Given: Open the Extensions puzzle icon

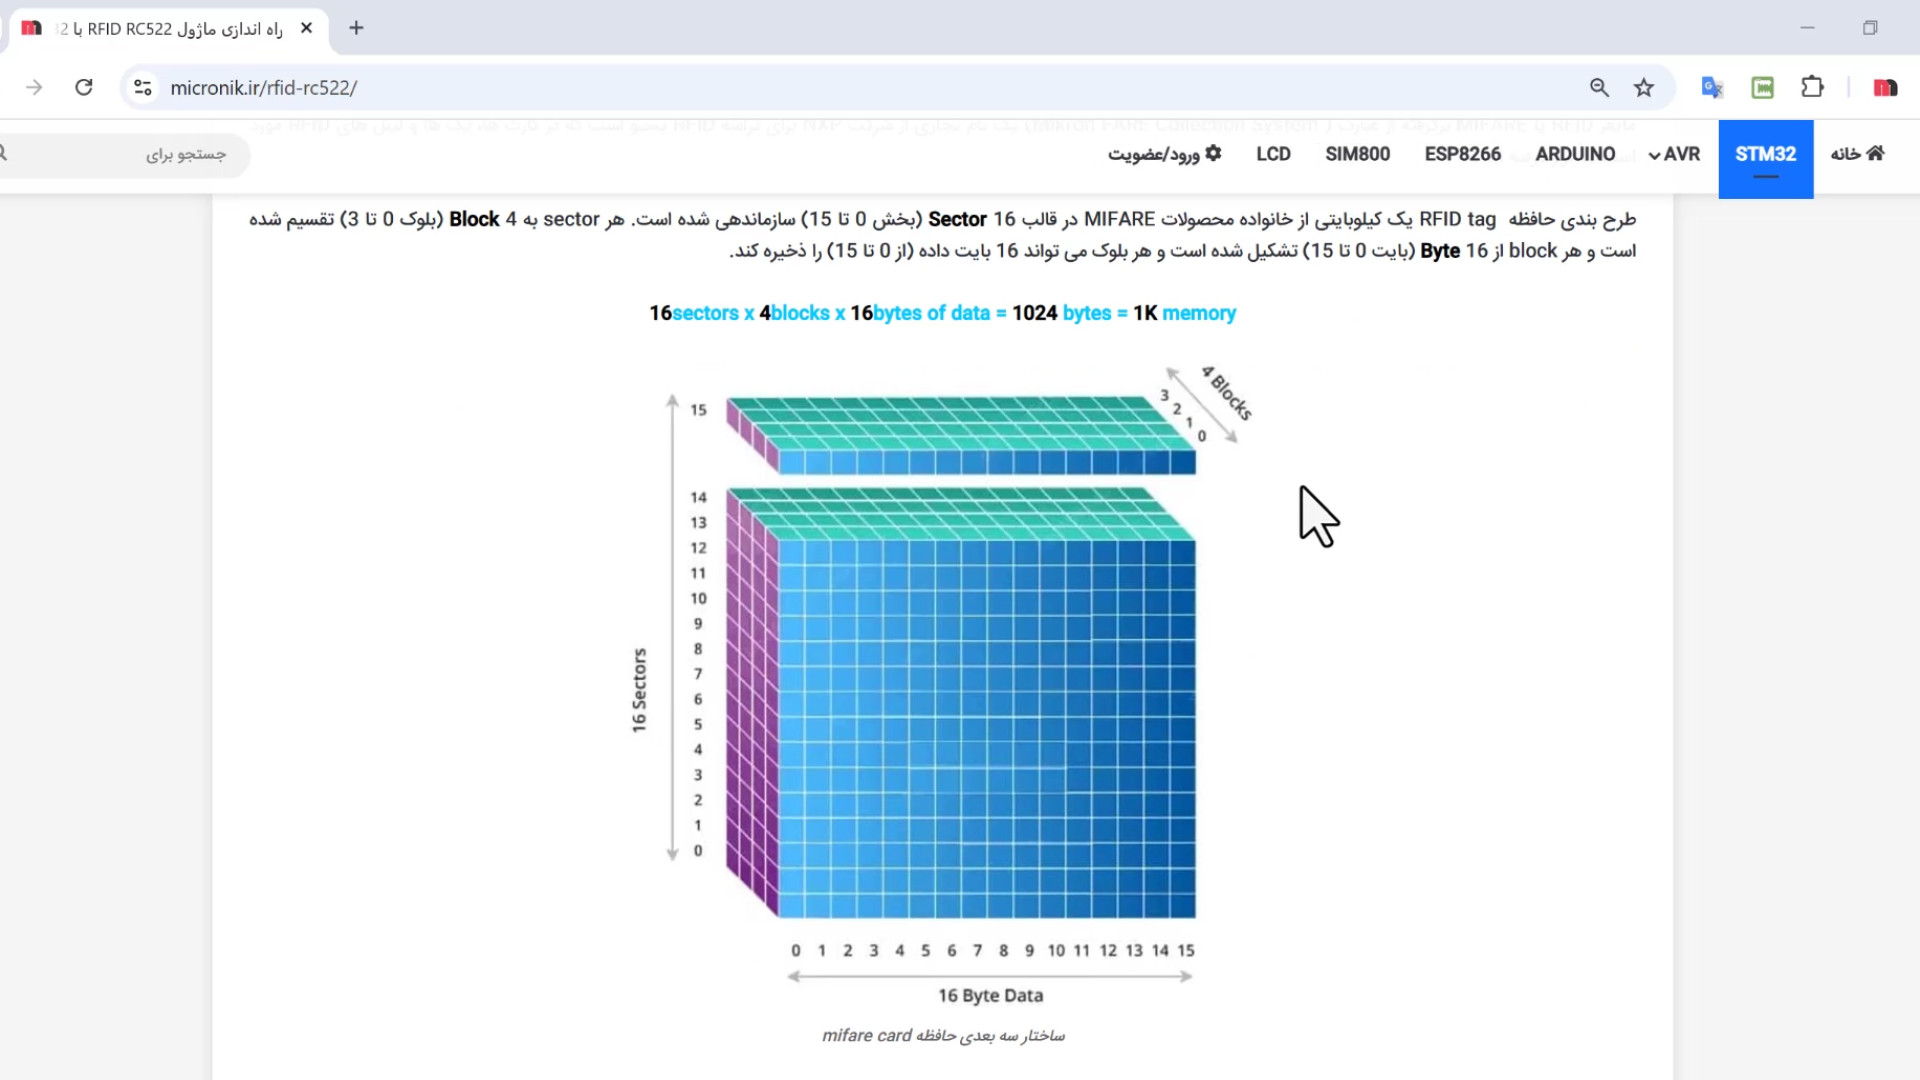Looking at the screenshot, I should point(1812,88).
